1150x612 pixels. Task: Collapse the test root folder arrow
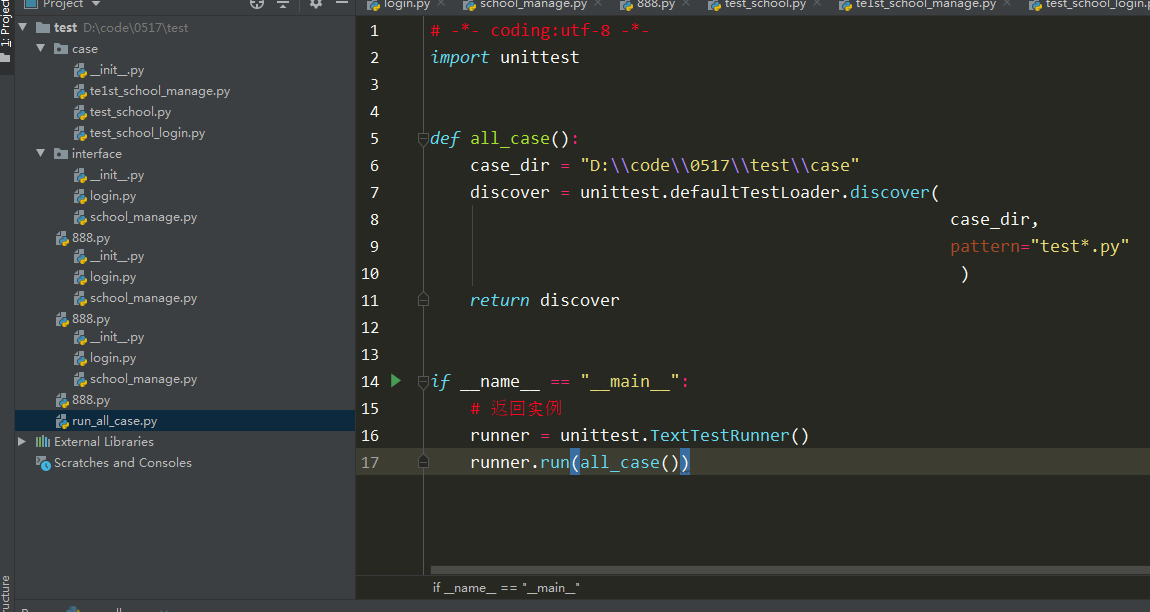(23, 27)
